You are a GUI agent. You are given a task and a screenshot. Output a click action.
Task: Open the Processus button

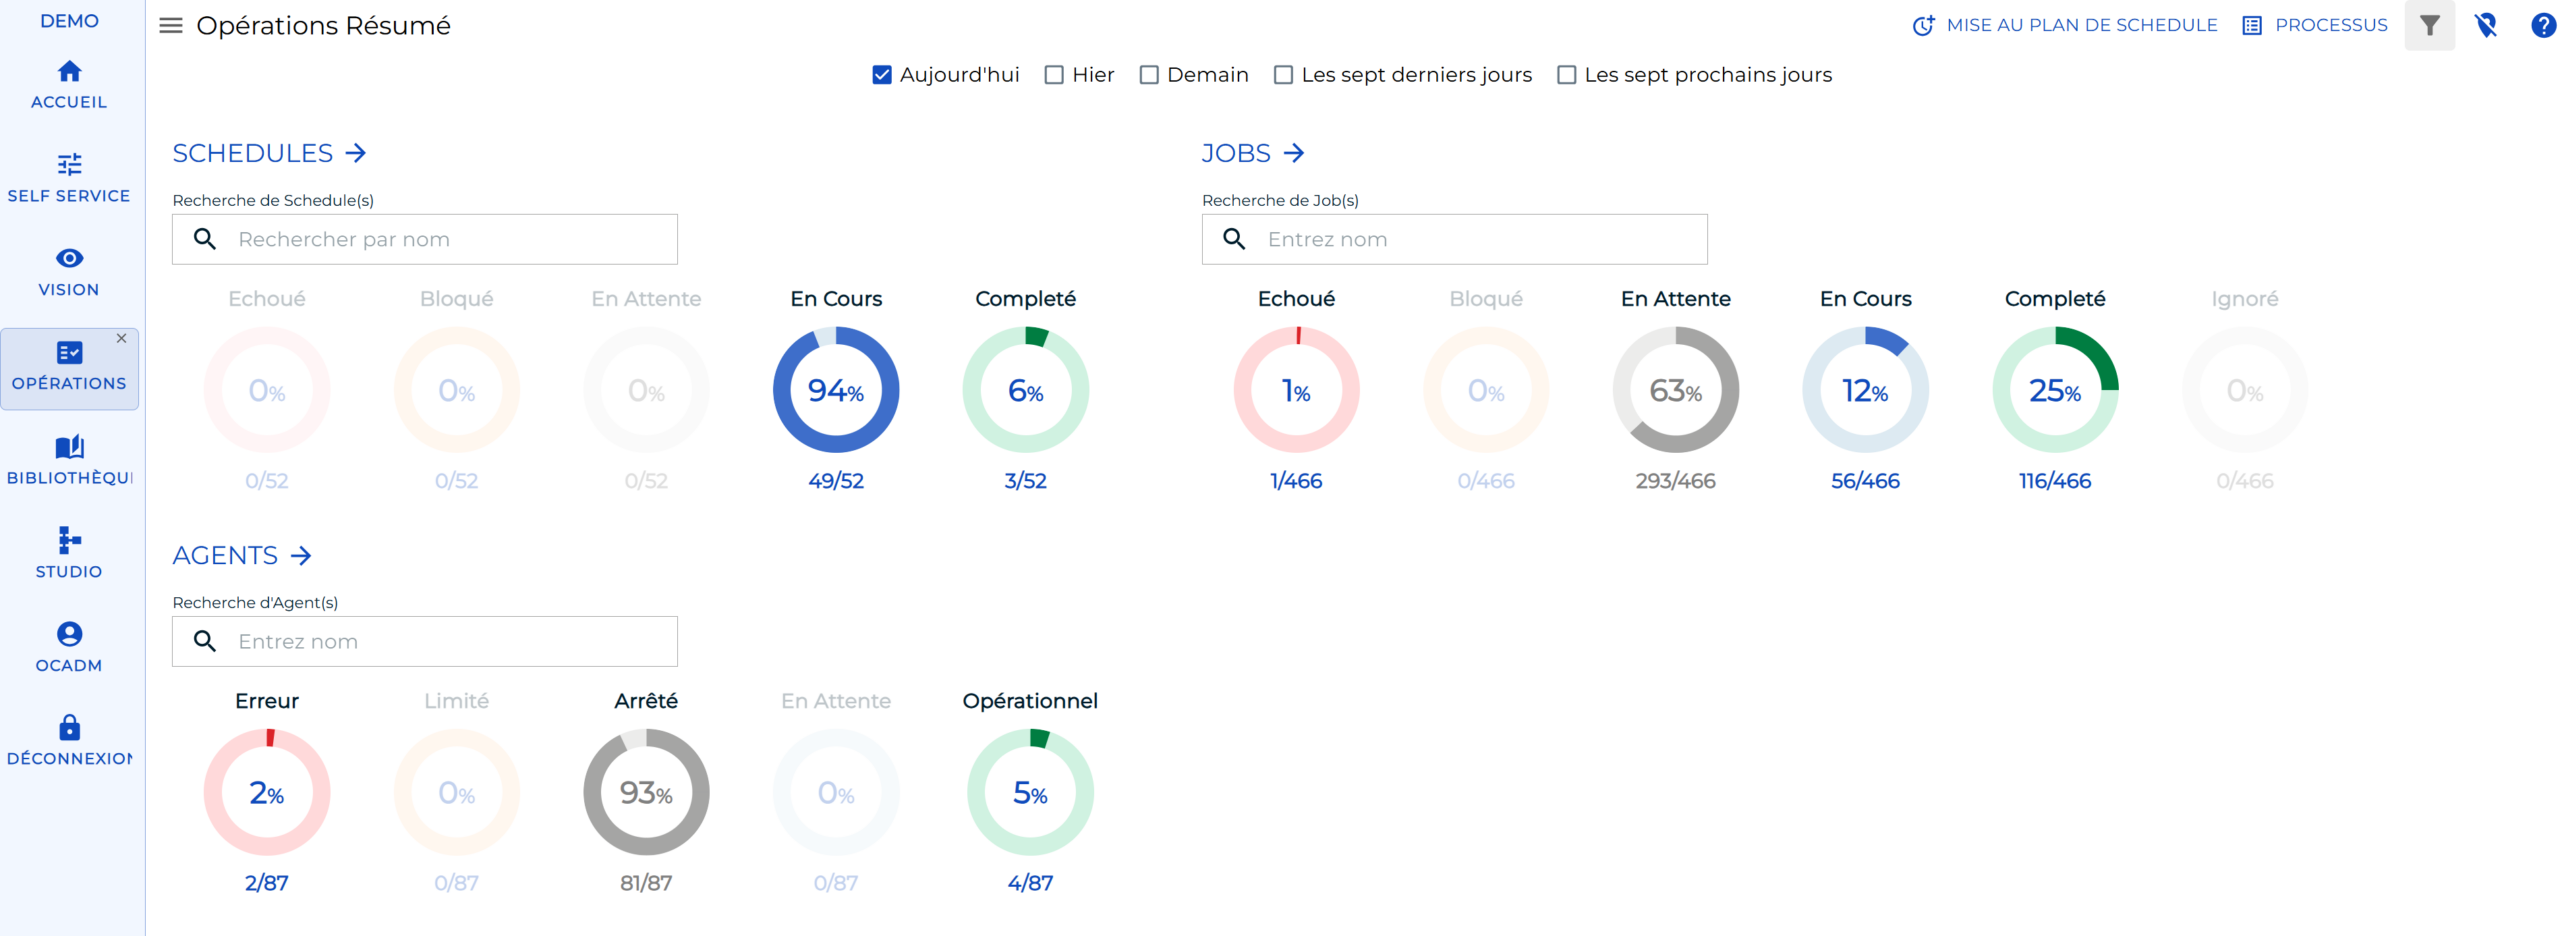pos(2314,25)
